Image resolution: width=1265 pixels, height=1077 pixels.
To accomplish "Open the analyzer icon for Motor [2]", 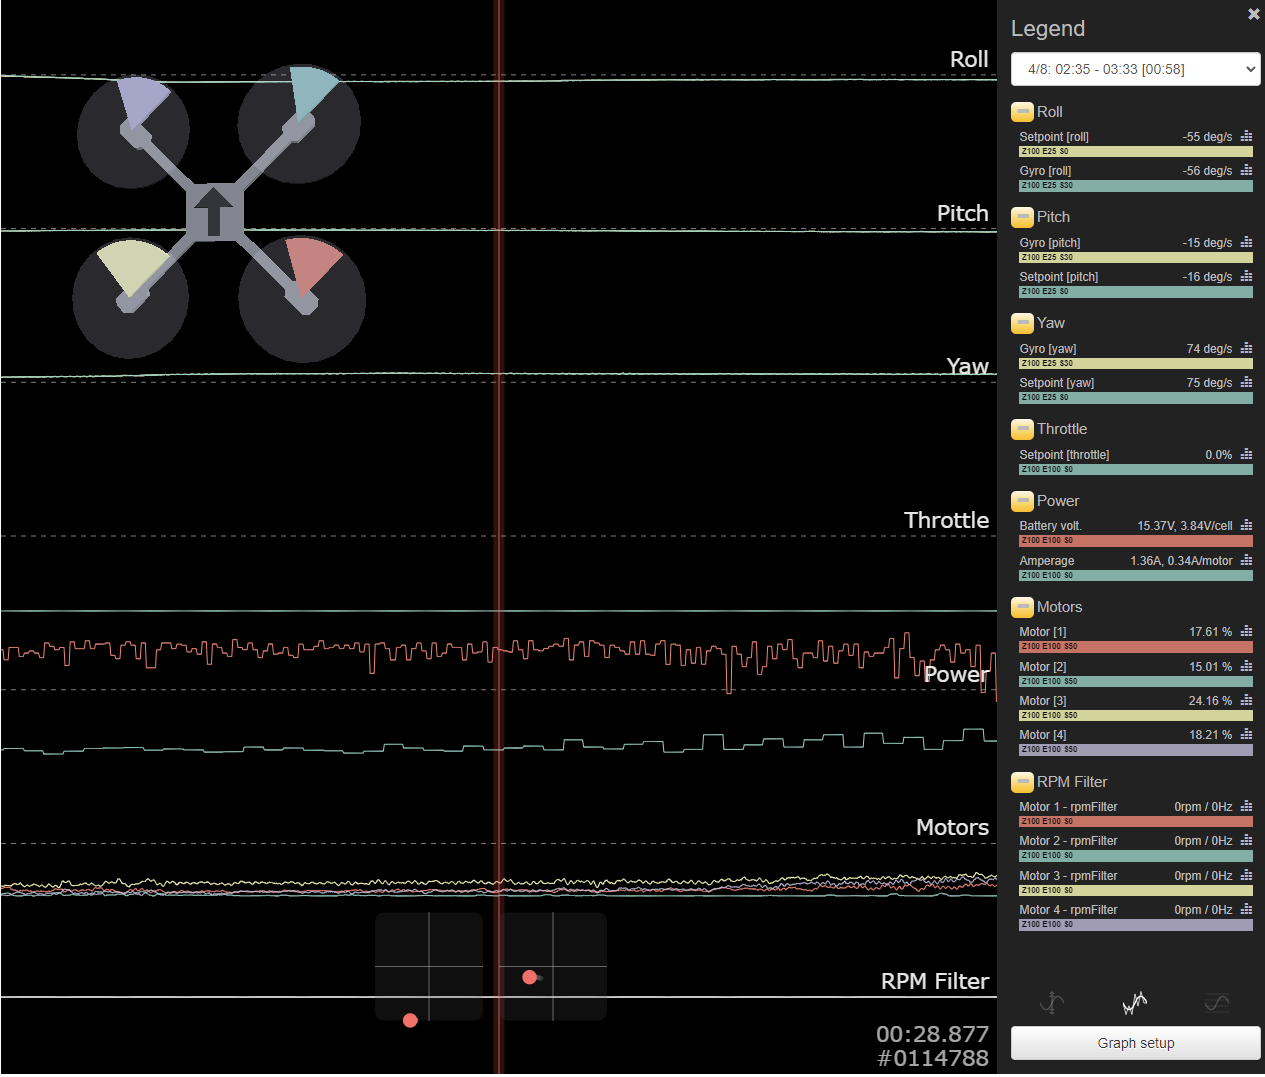I will point(1246,666).
